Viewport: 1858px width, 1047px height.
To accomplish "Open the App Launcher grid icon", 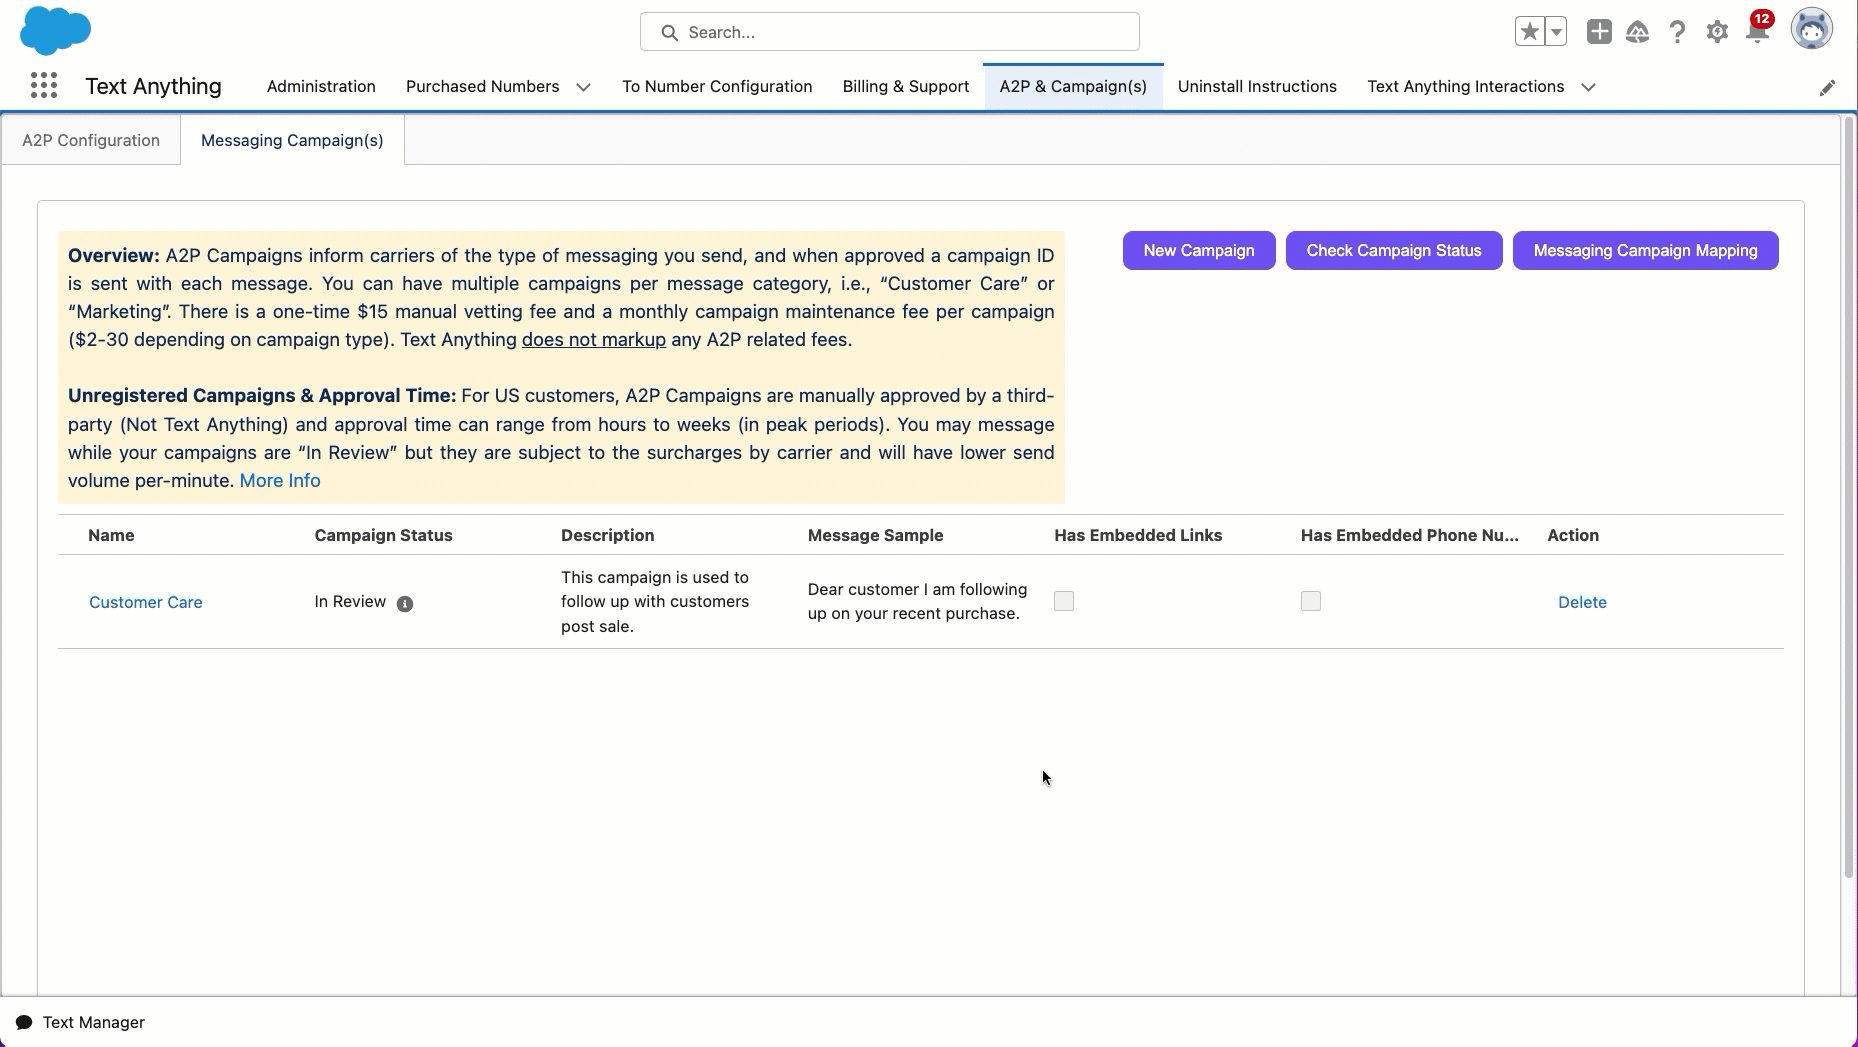I will click(x=43, y=86).
